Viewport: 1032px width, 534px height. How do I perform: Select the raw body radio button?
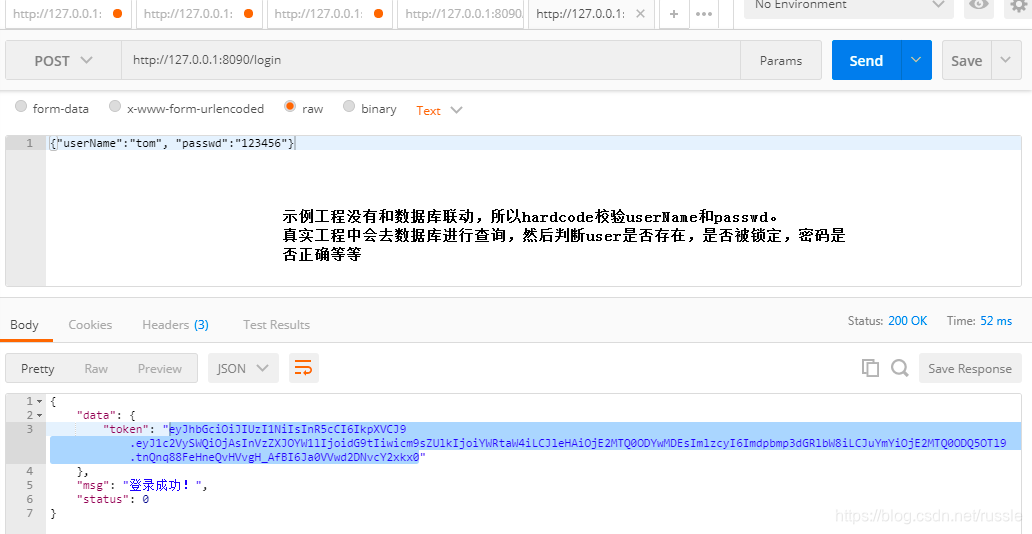(x=290, y=106)
